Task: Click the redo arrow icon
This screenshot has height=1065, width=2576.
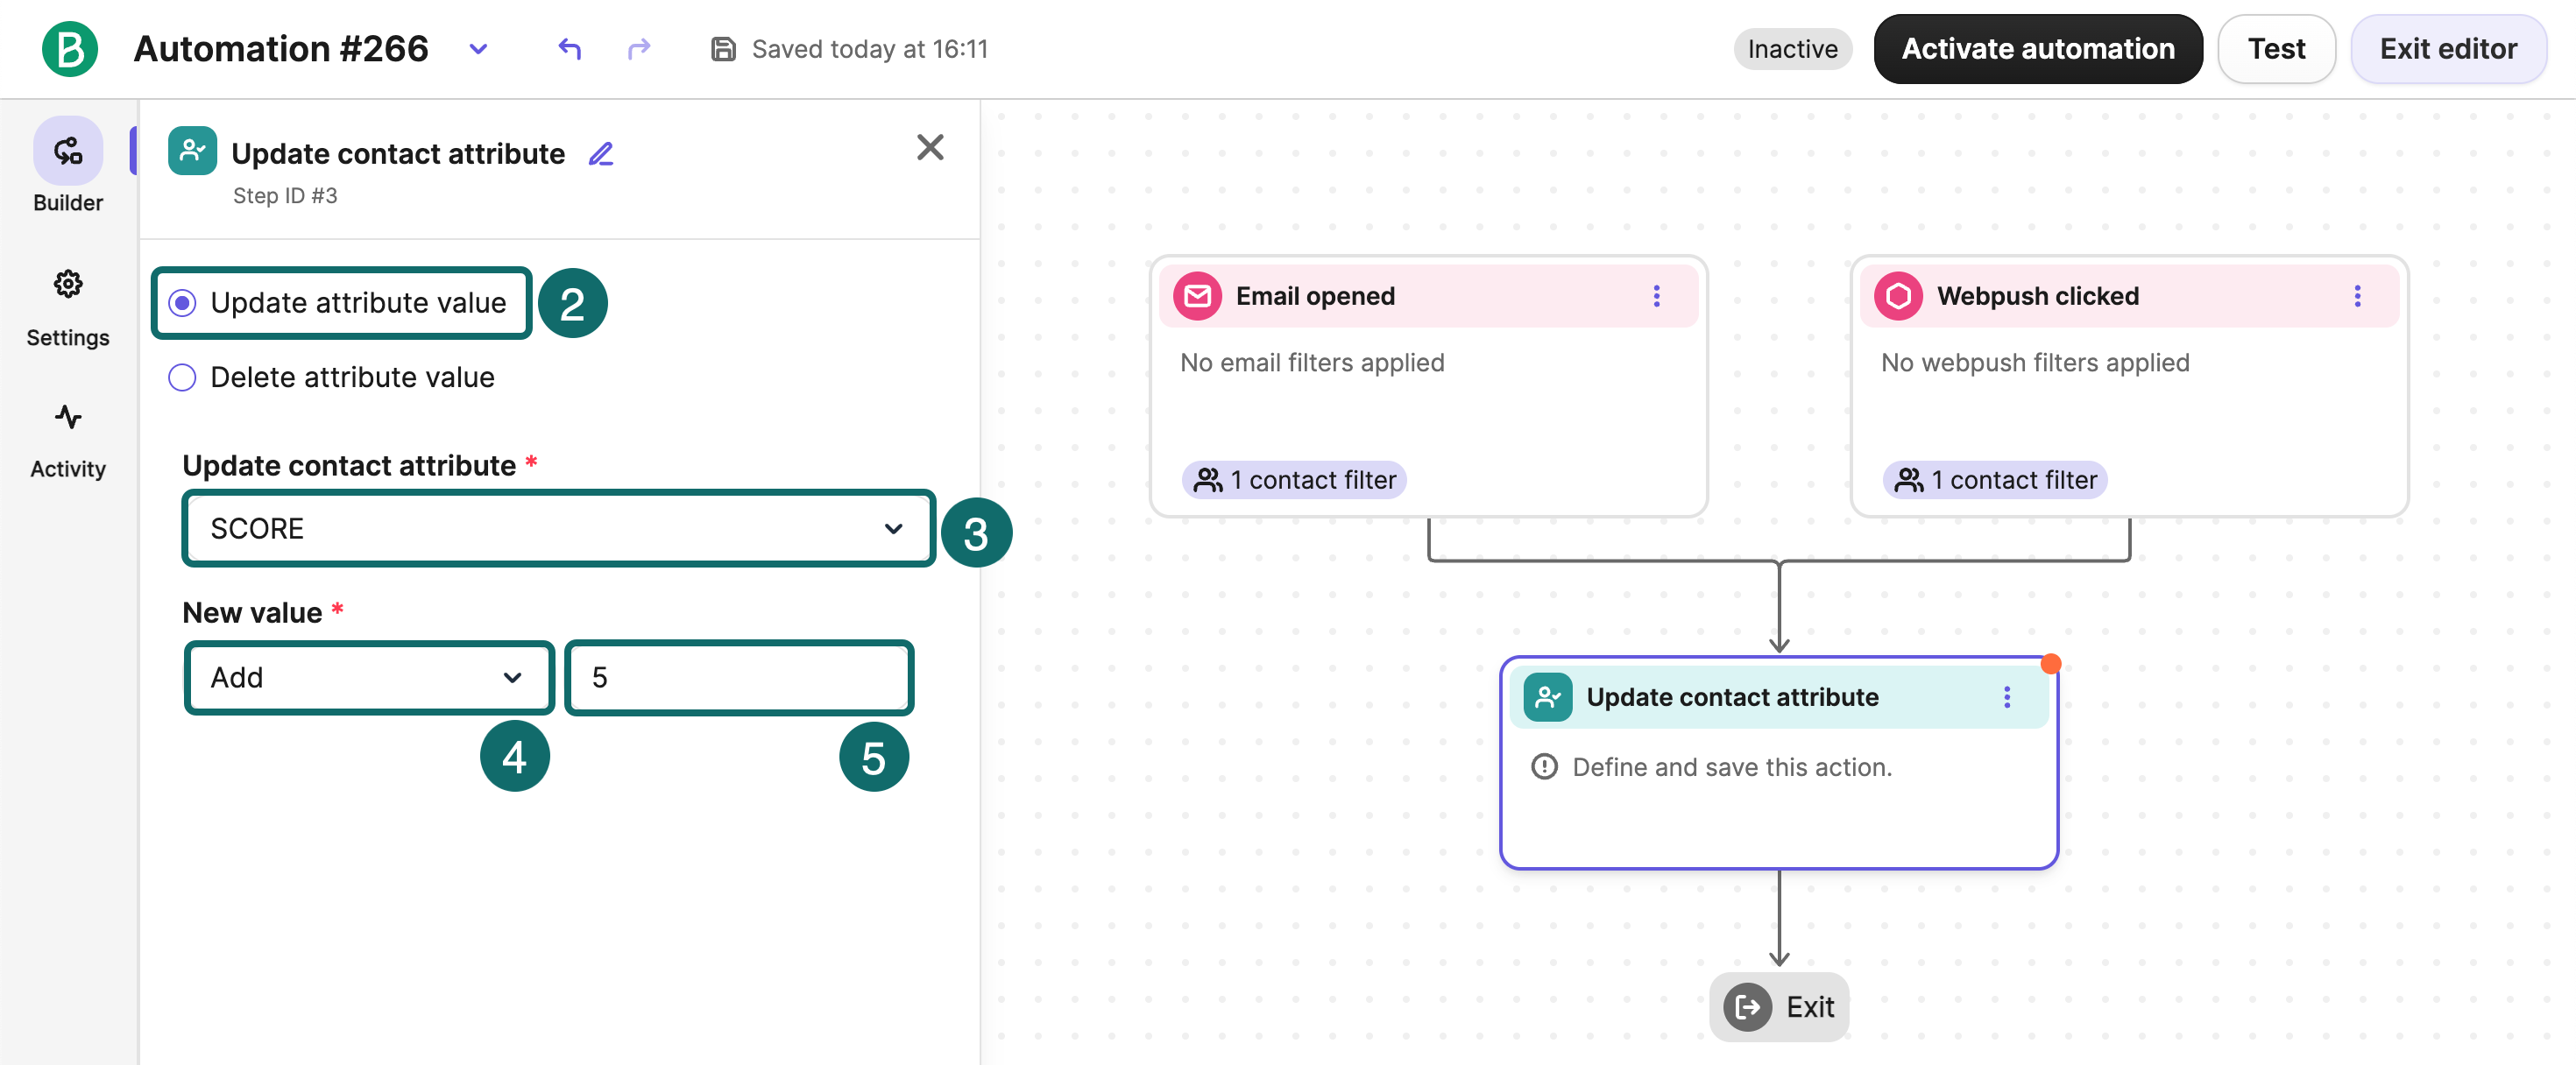Action: (639, 48)
